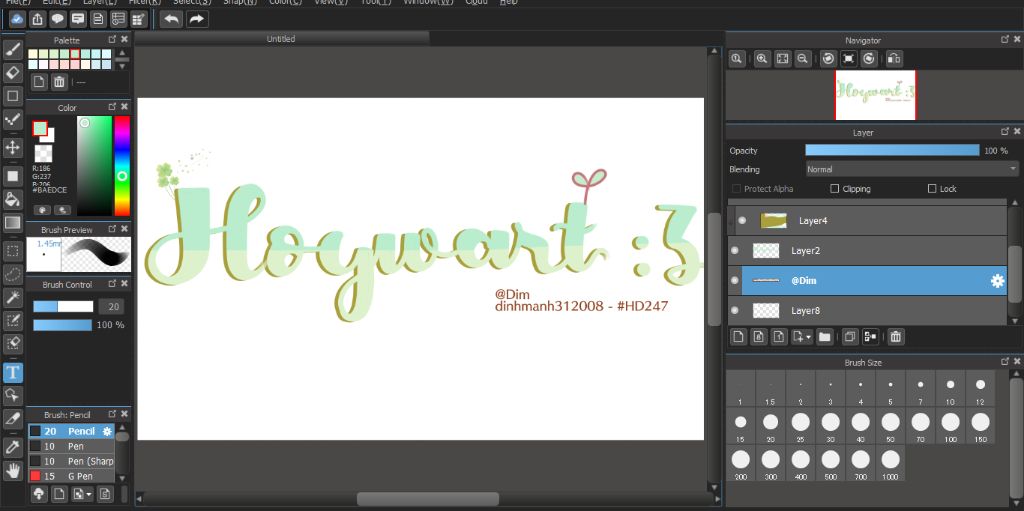Hide Layer2 using its visibility dot

(x=735, y=250)
